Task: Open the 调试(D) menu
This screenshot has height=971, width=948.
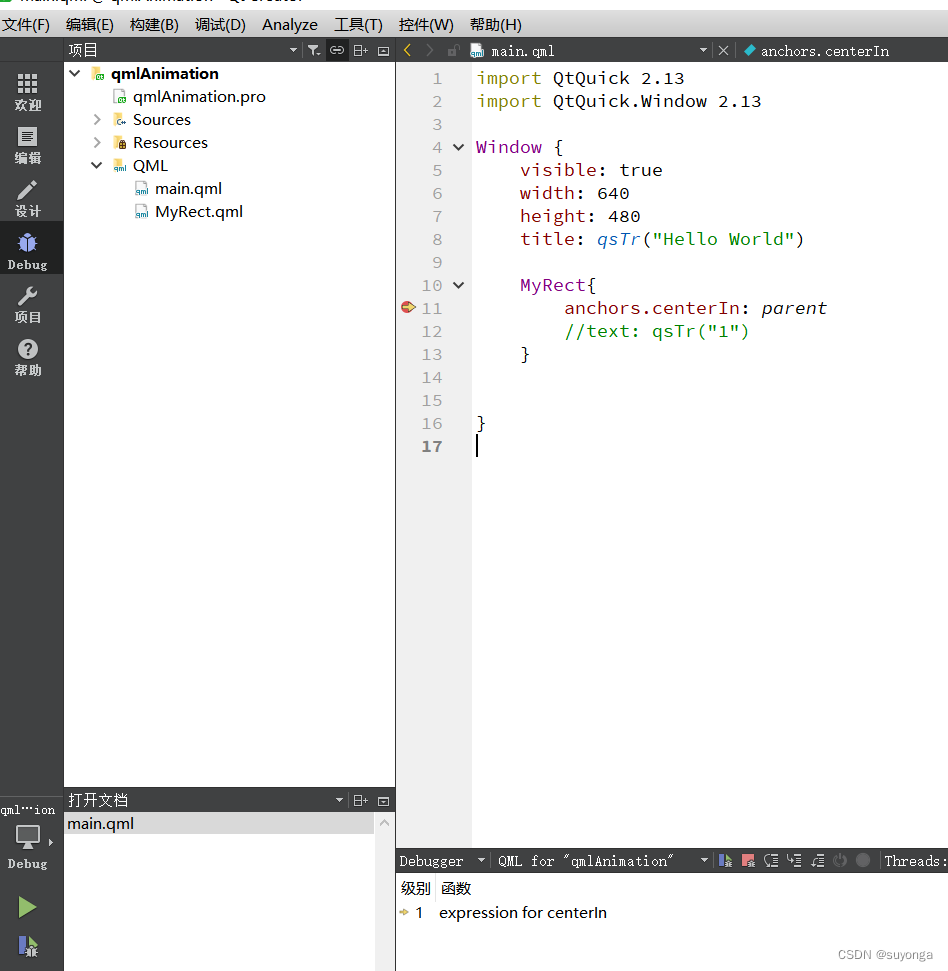Action: coord(220,25)
